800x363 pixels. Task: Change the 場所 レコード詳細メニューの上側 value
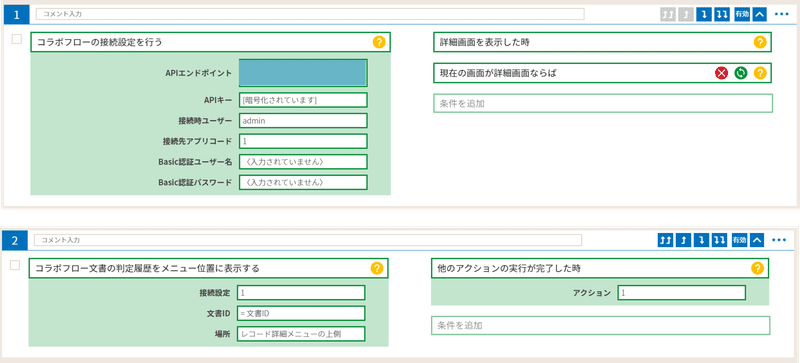coord(301,333)
